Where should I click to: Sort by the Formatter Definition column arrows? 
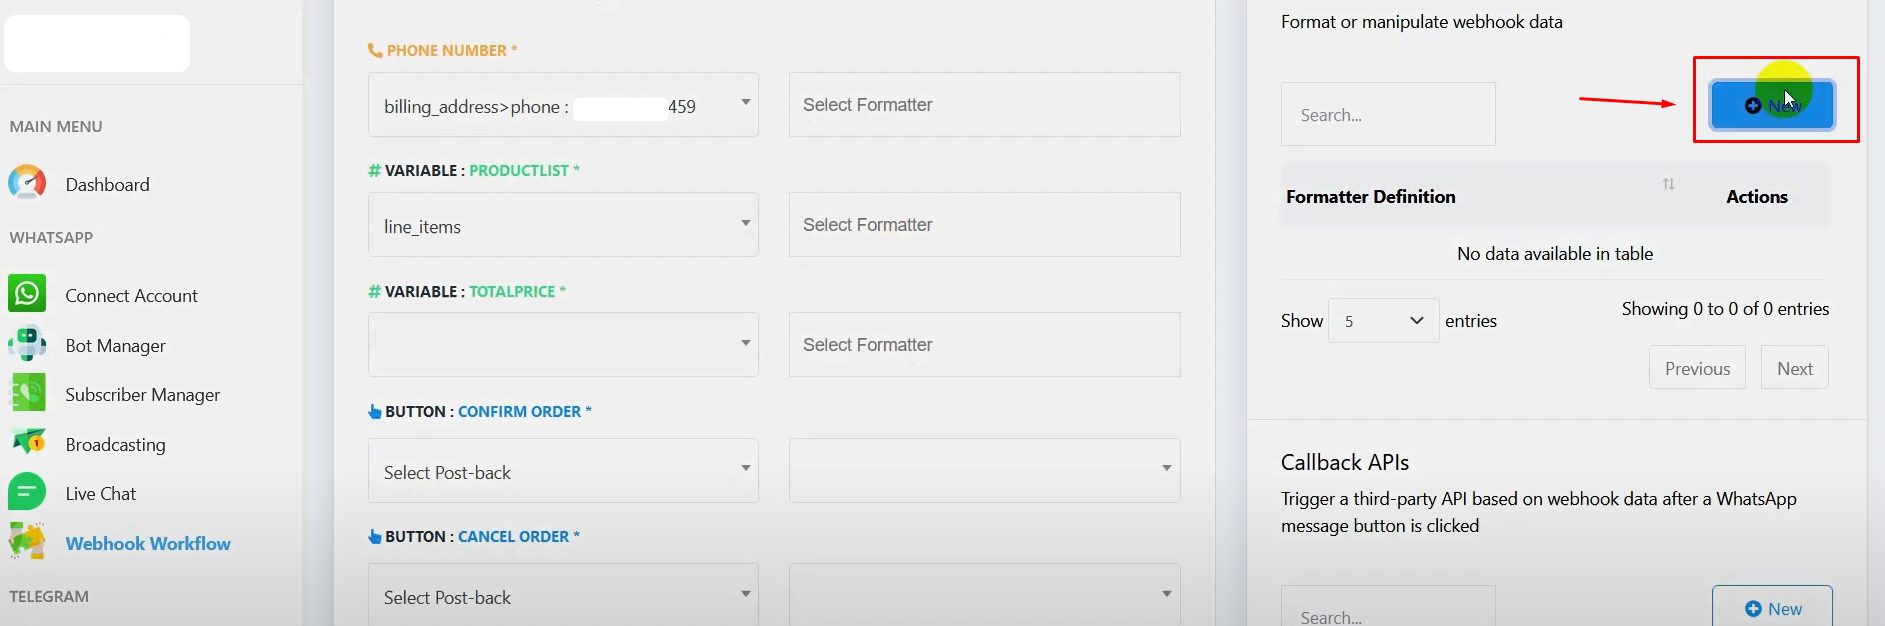pos(1668,184)
